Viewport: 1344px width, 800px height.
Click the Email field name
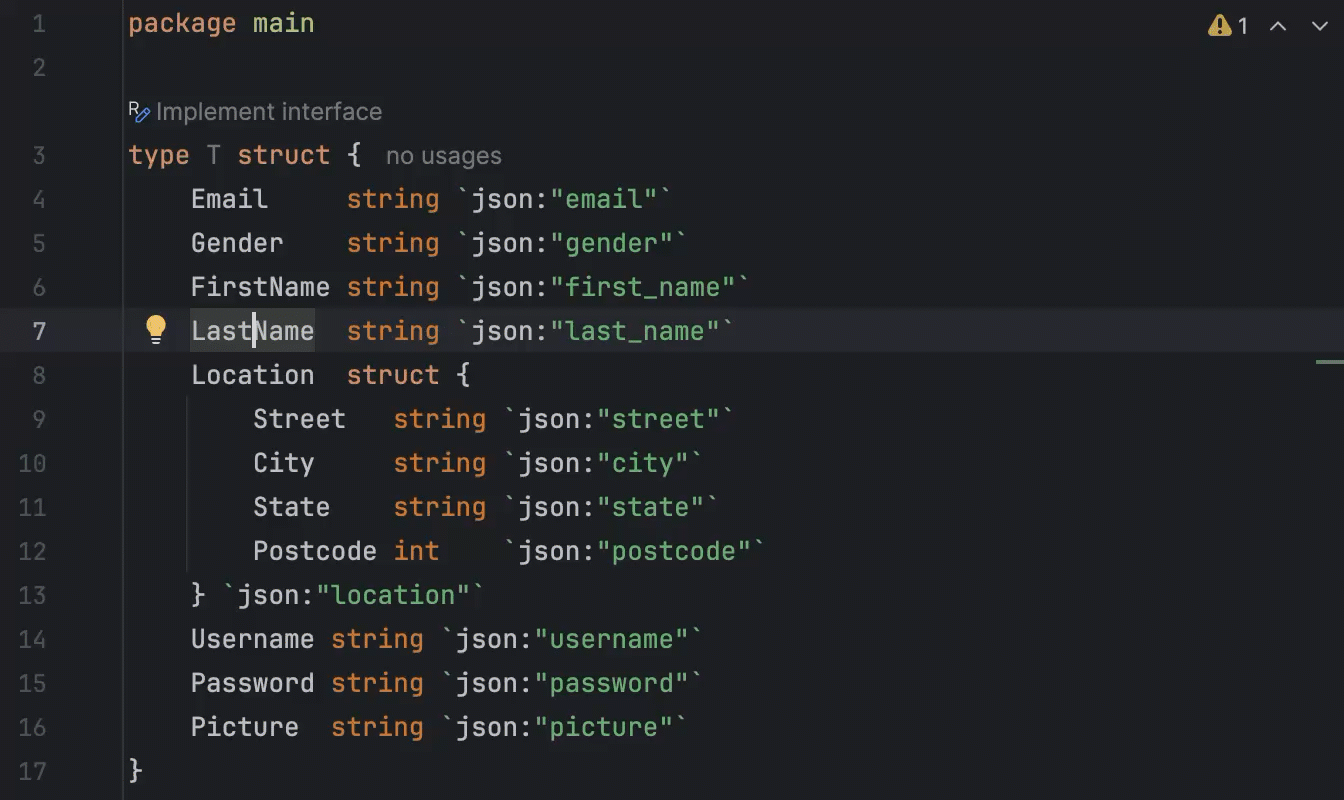click(x=229, y=199)
